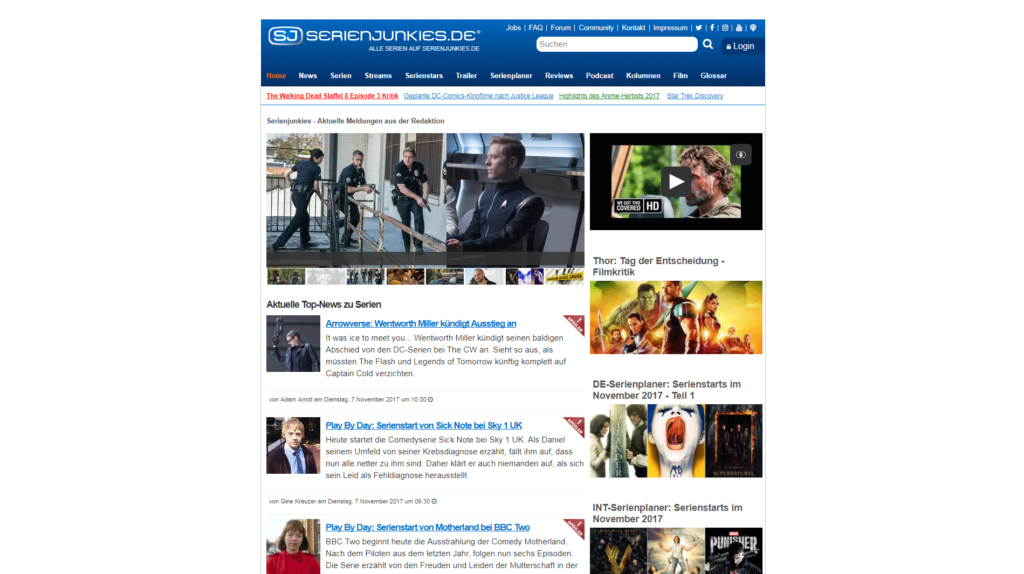Open the Serien menu item
This screenshot has height=574, width=1024.
click(341, 76)
